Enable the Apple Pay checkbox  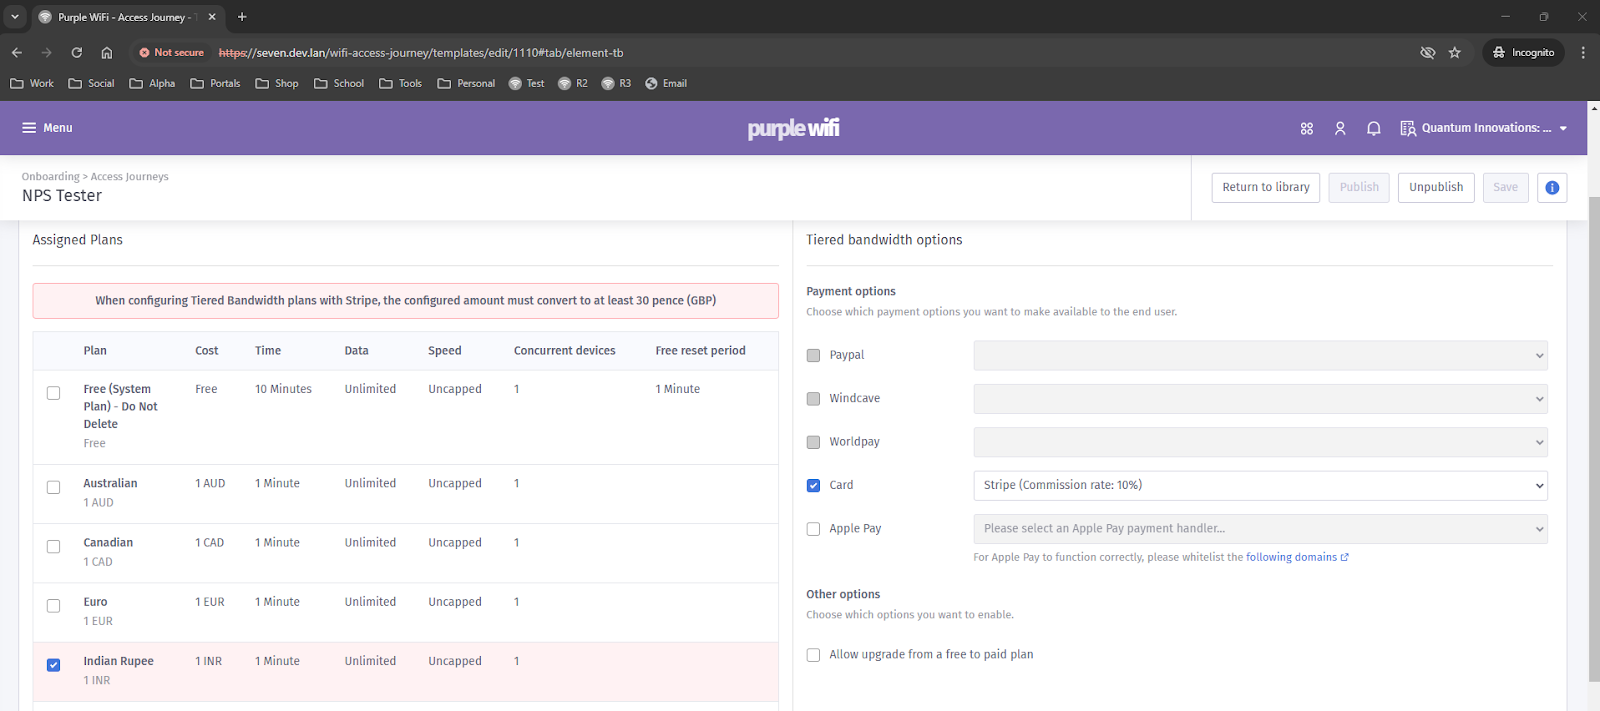[813, 529]
